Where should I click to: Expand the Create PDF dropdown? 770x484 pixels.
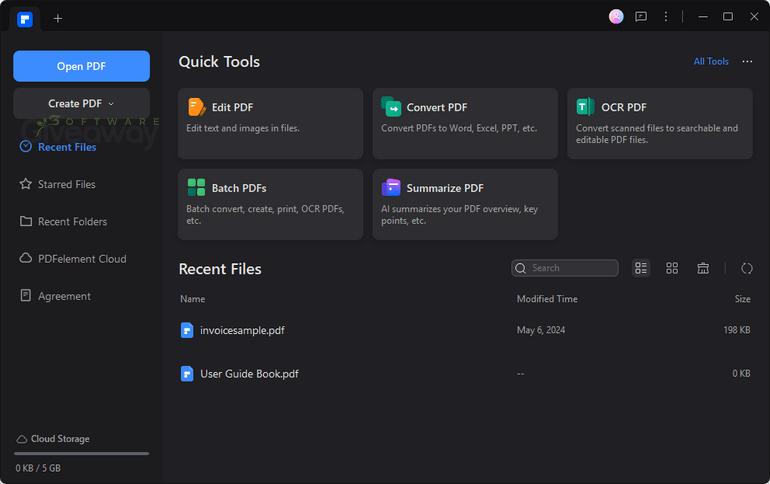tap(82, 104)
